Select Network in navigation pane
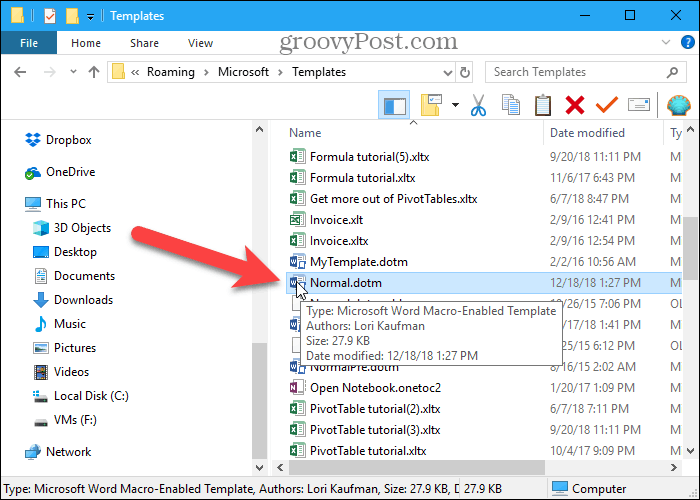Image resolution: width=700 pixels, height=500 pixels. (x=58, y=452)
